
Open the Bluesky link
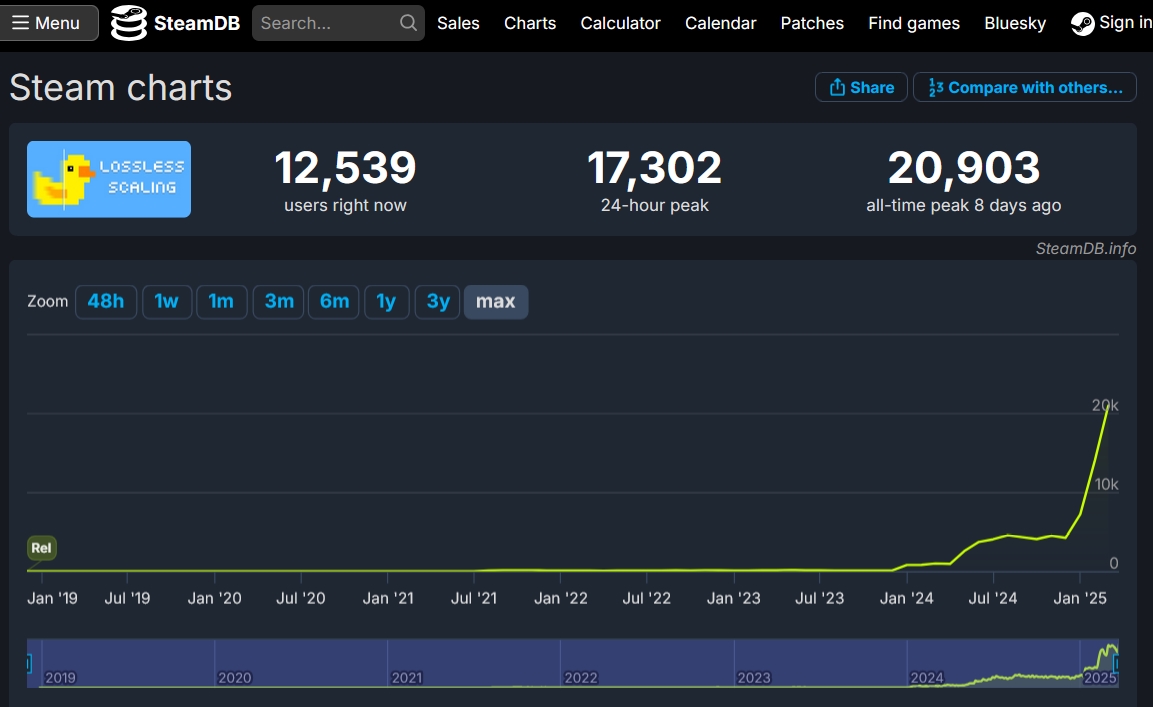[1015, 23]
